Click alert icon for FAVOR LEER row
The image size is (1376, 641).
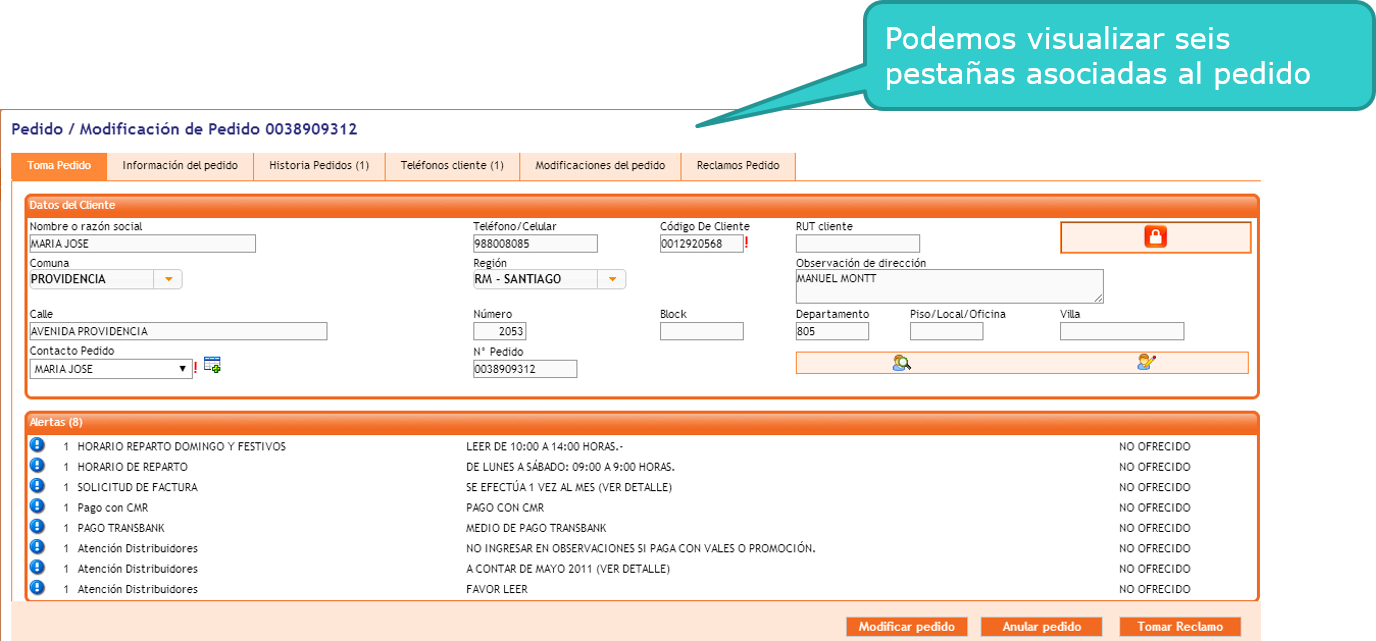click(x=38, y=588)
